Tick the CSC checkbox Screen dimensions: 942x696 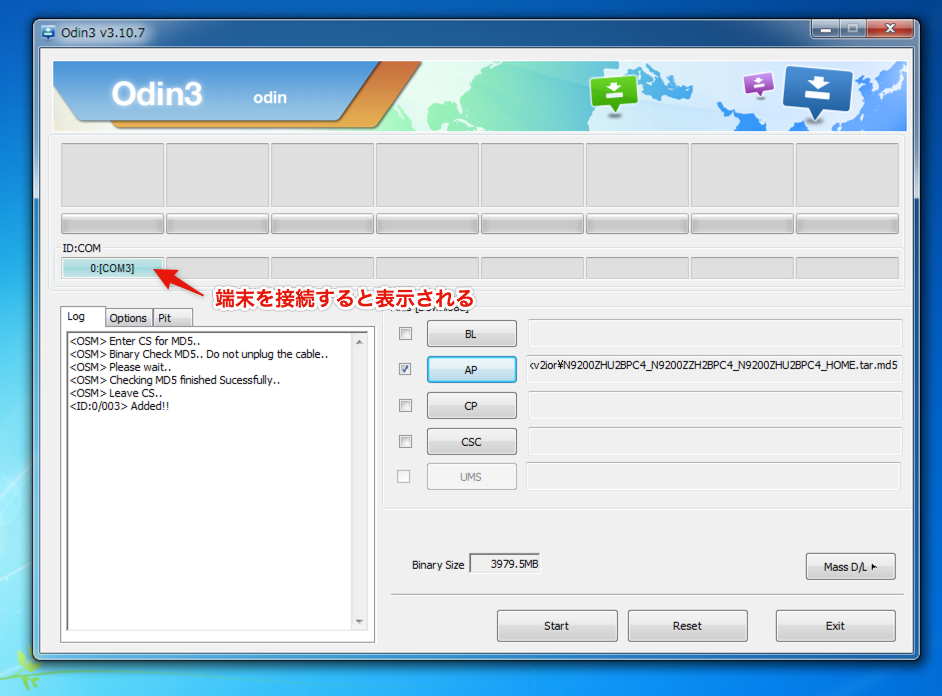(406, 442)
